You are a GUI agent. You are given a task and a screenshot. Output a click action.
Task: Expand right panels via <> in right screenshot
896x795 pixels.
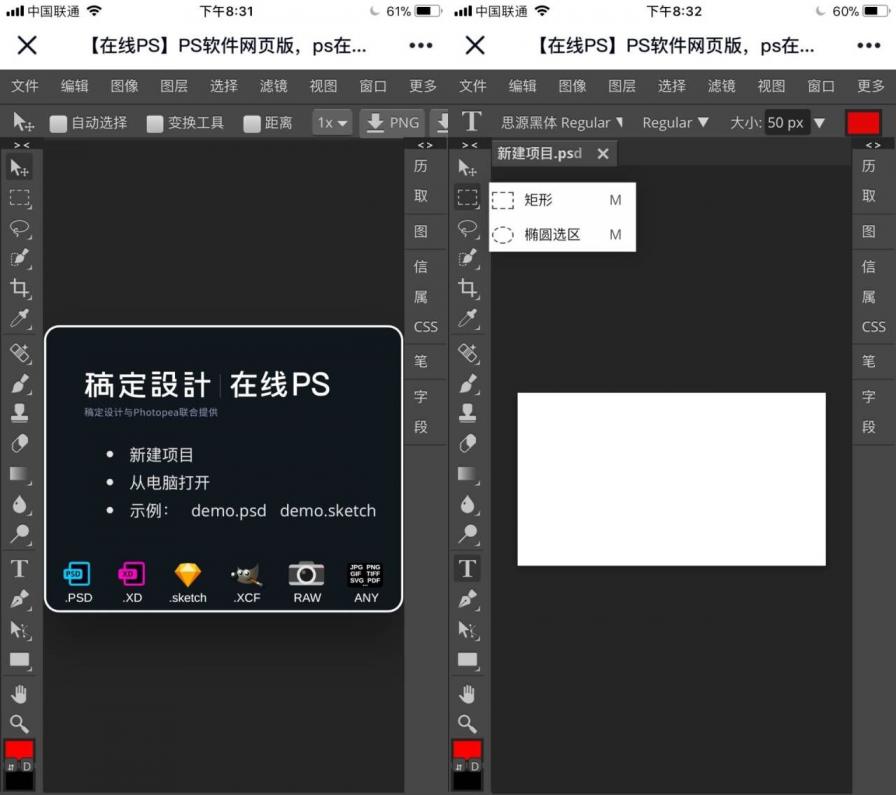pos(873,145)
